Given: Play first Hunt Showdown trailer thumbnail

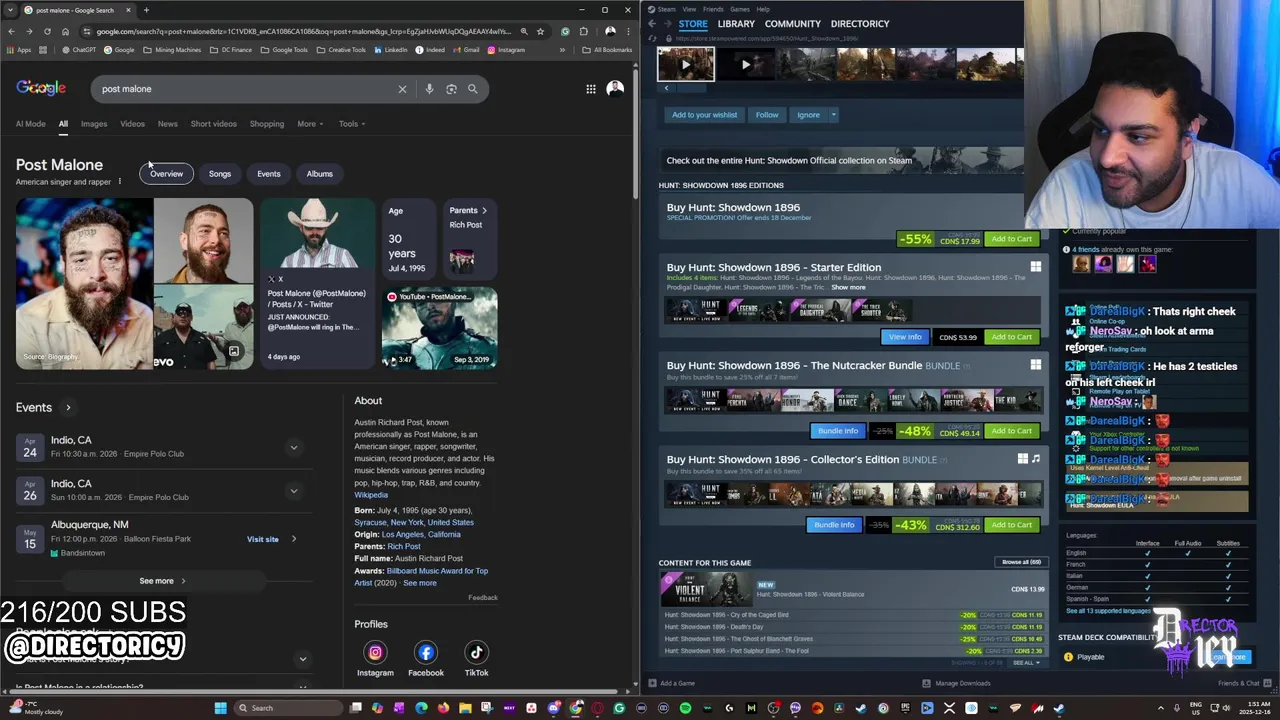Looking at the screenshot, I should (686, 64).
